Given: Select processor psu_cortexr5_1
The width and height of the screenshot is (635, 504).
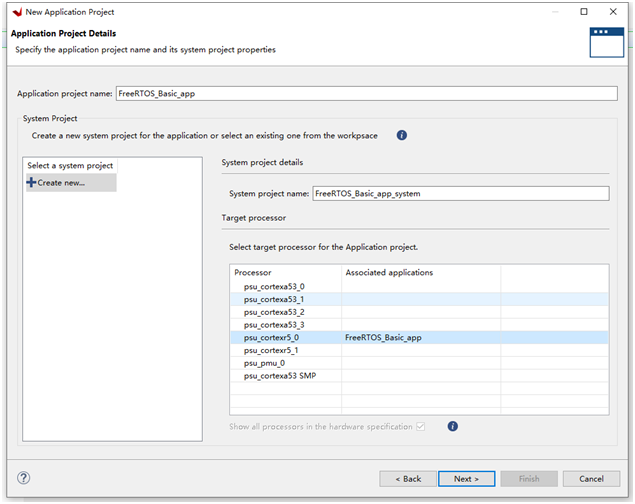Looking at the screenshot, I should pos(419,350).
